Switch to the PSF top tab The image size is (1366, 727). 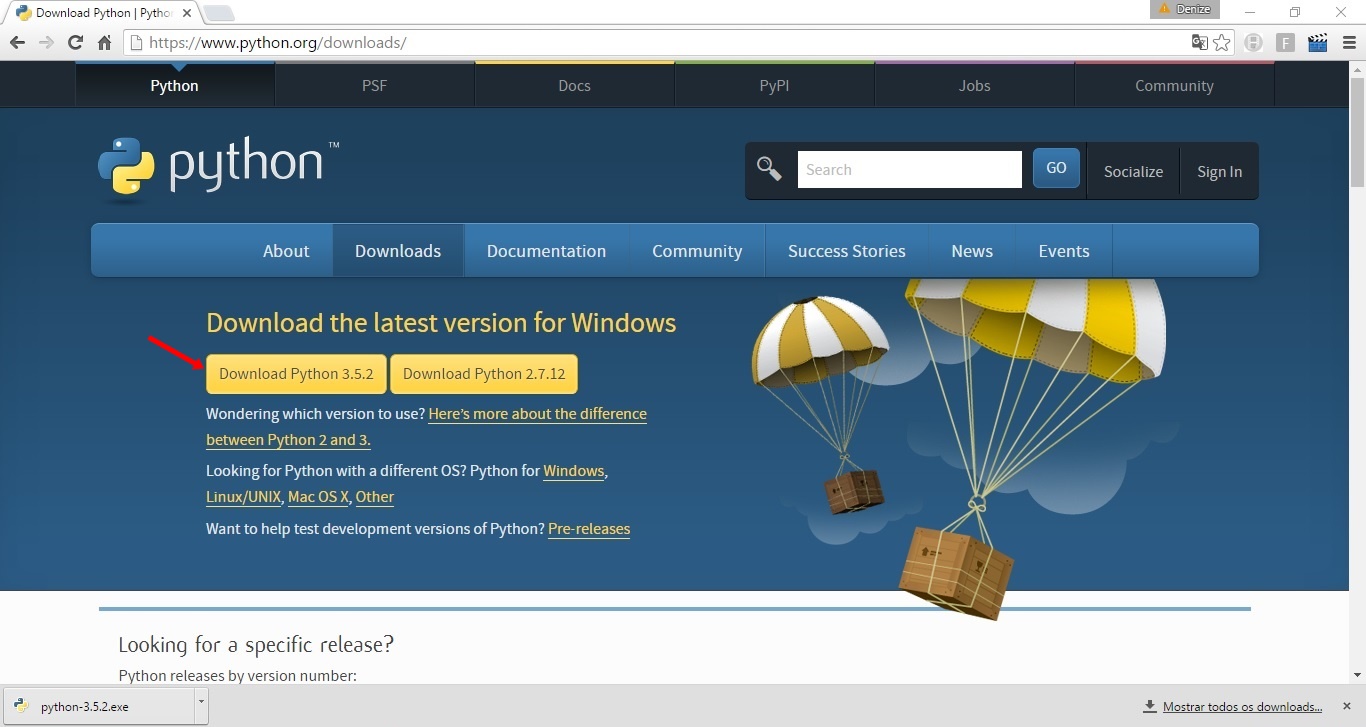(375, 86)
